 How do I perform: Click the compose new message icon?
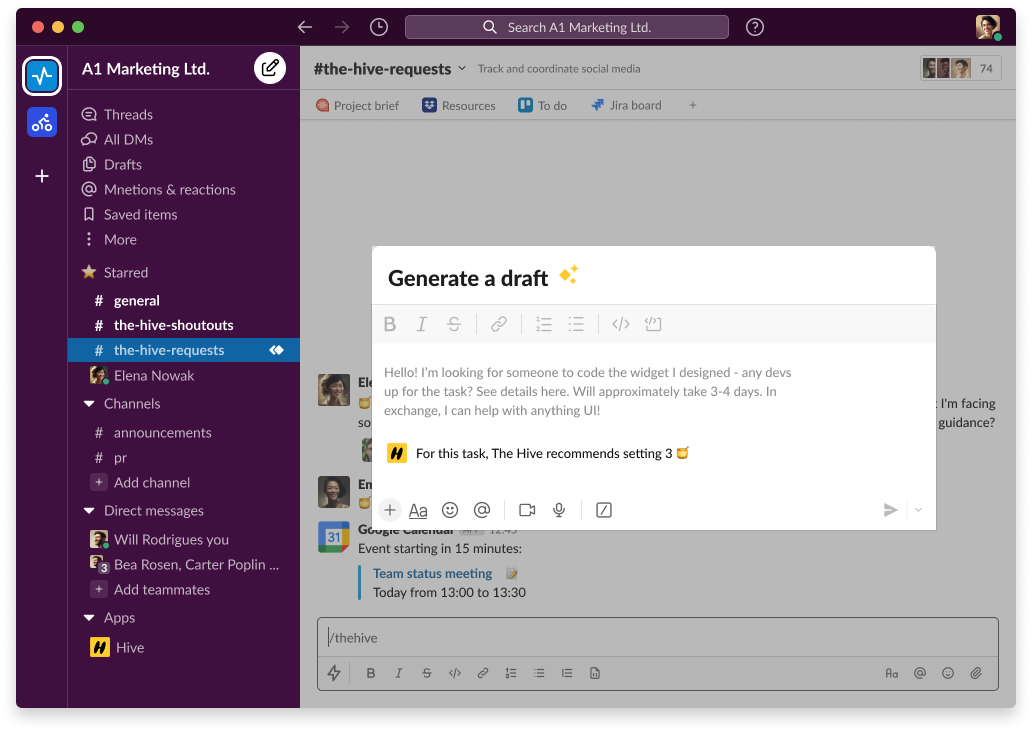(x=269, y=68)
